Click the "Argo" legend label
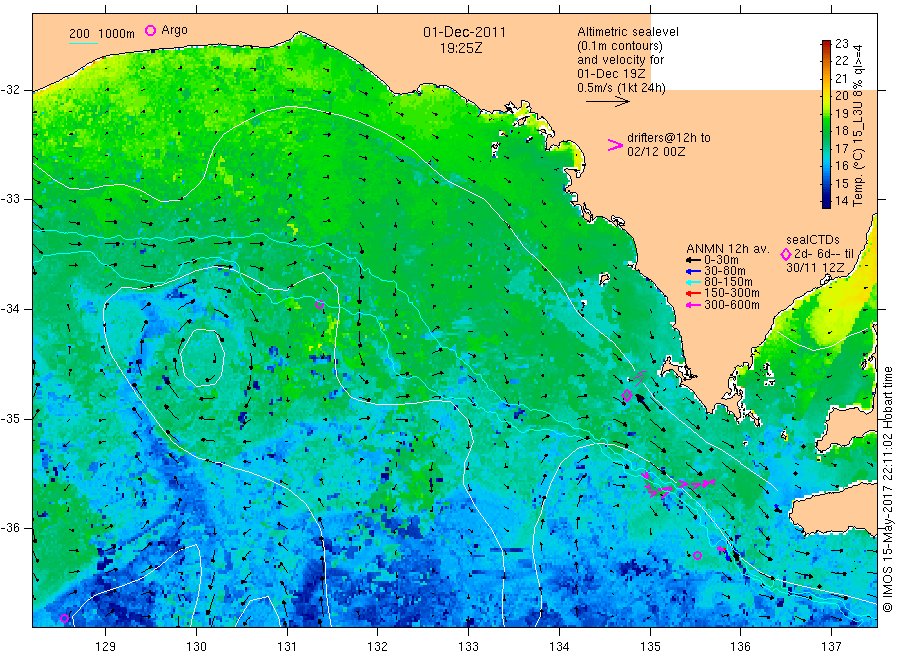 tap(174, 30)
